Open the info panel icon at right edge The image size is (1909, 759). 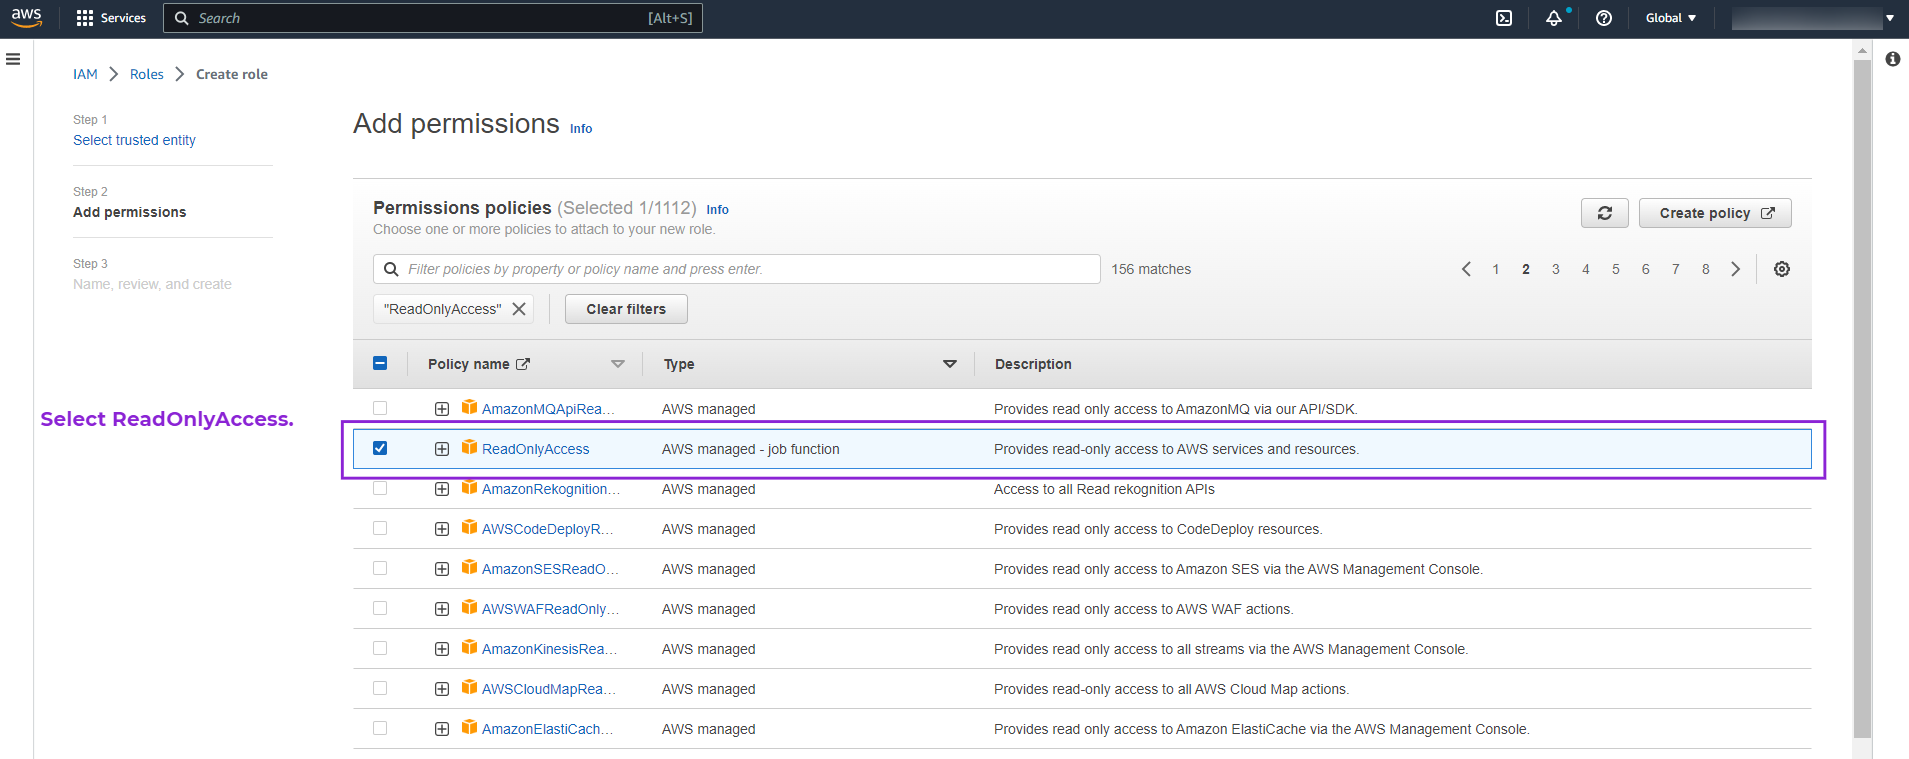pos(1893,59)
